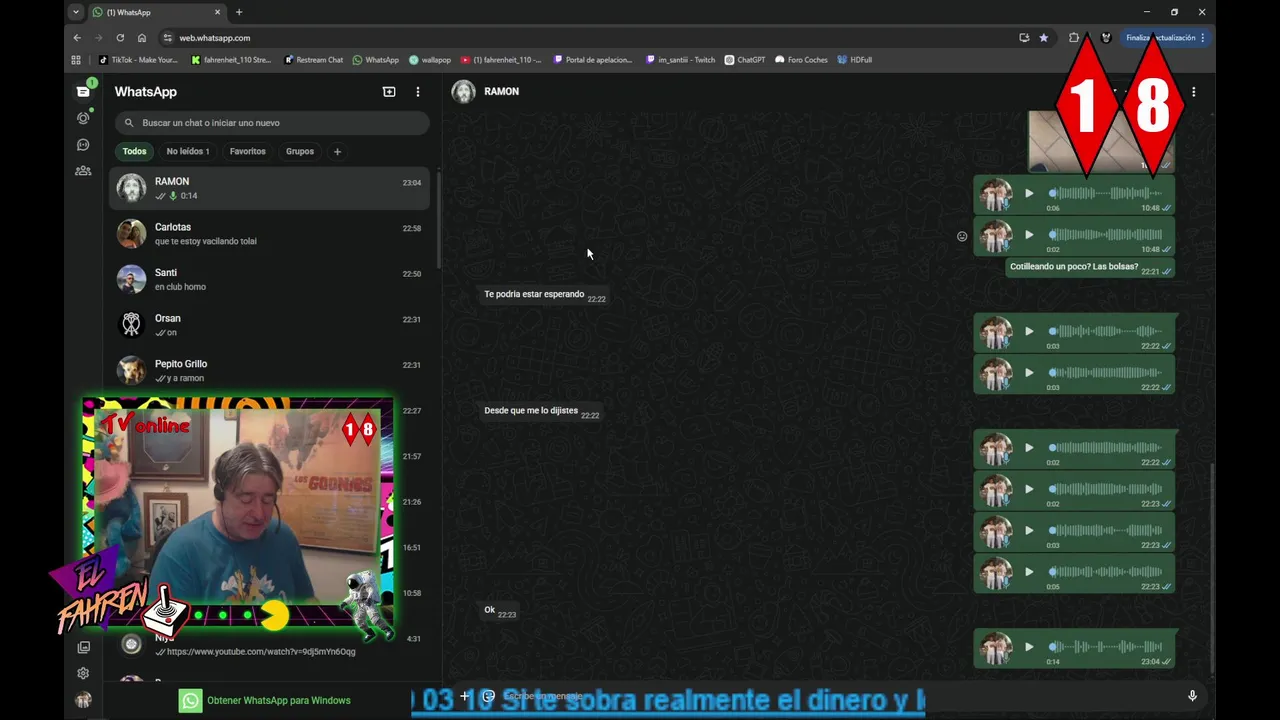Image resolution: width=1280 pixels, height=720 pixels.
Task: React with the emoji icon beside voice message
Action: [x=962, y=237]
